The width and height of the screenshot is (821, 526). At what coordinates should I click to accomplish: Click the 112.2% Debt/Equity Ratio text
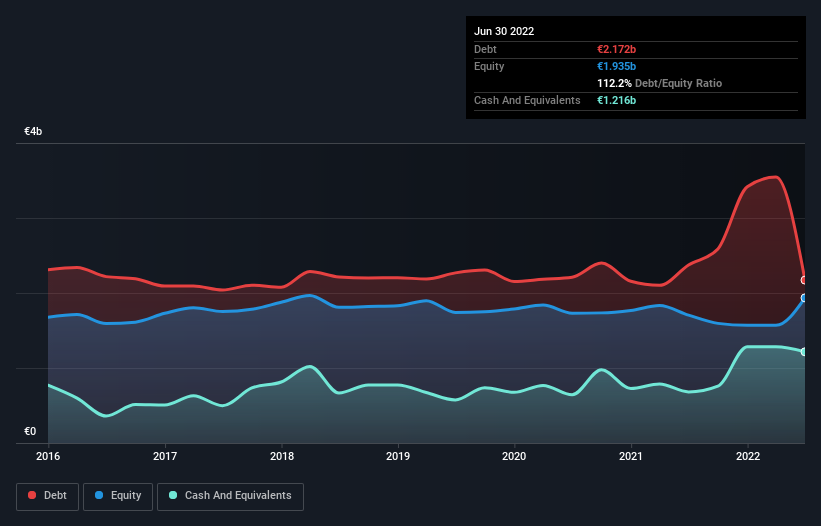660,83
